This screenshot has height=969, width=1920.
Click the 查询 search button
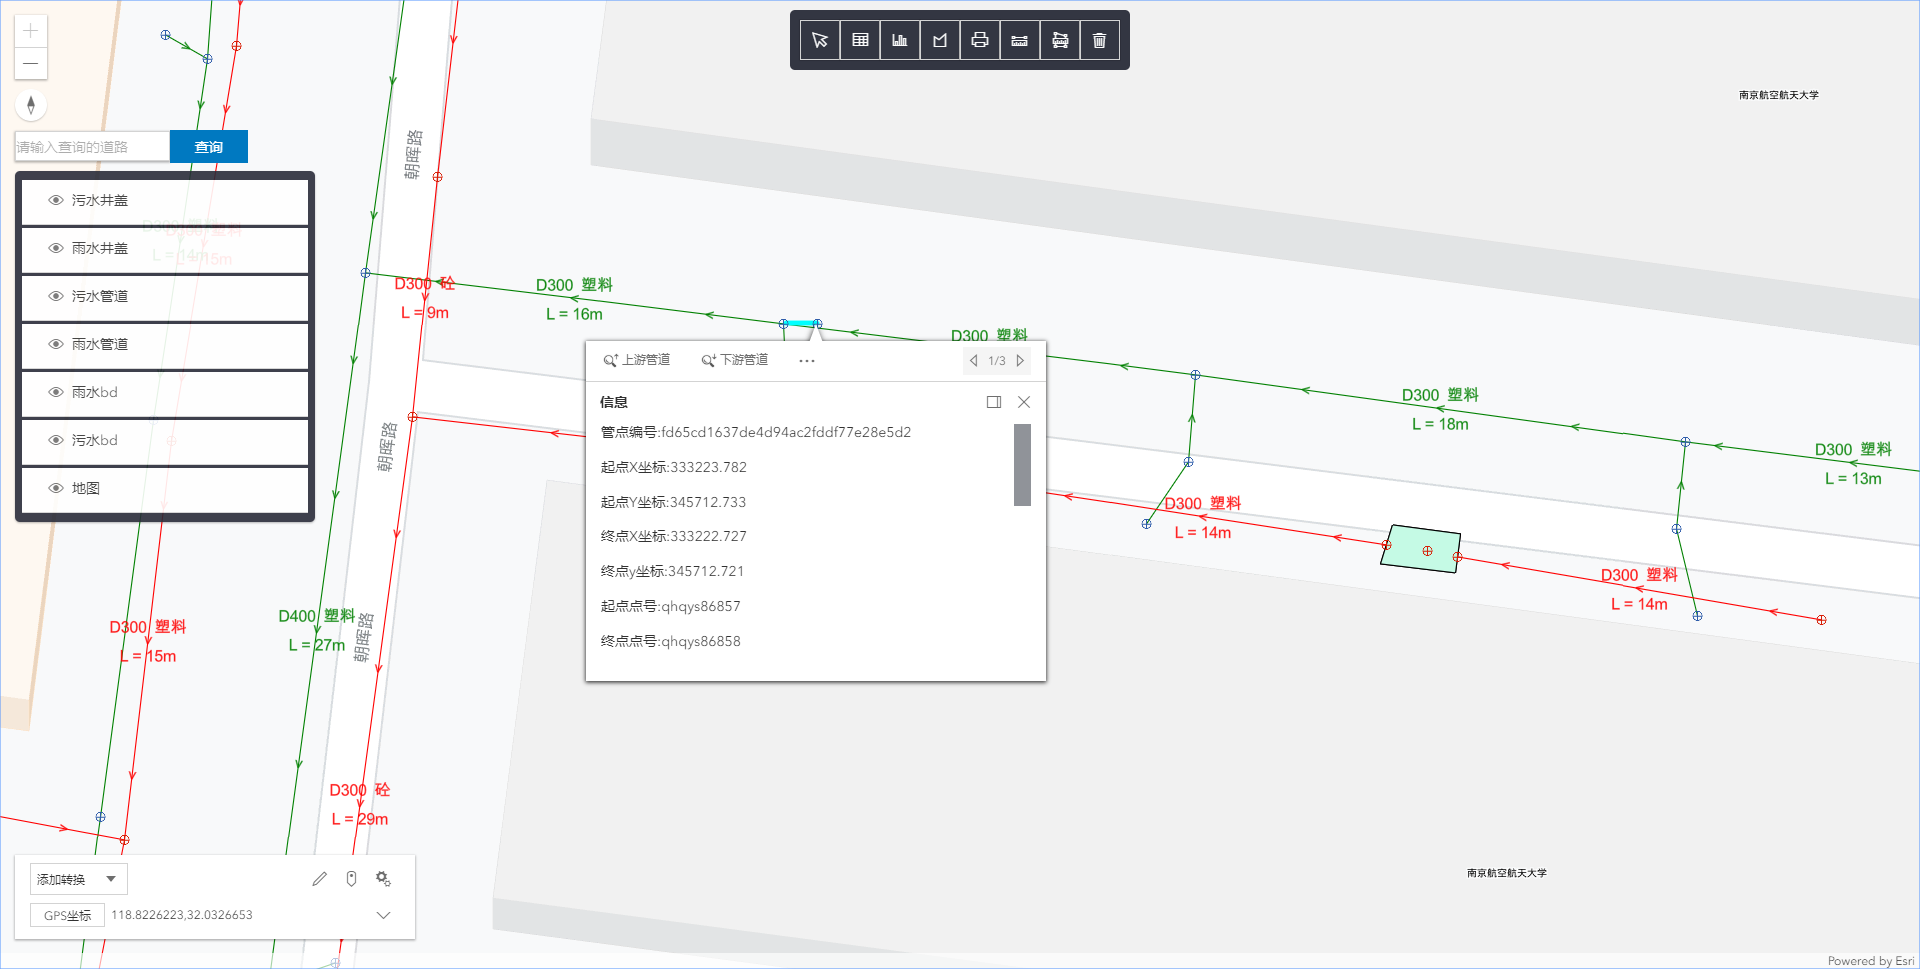click(x=208, y=146)
